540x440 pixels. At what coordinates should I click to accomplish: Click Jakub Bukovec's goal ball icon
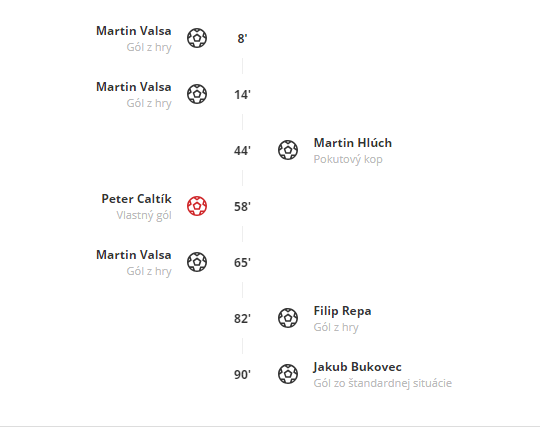[x=288, y=374]
